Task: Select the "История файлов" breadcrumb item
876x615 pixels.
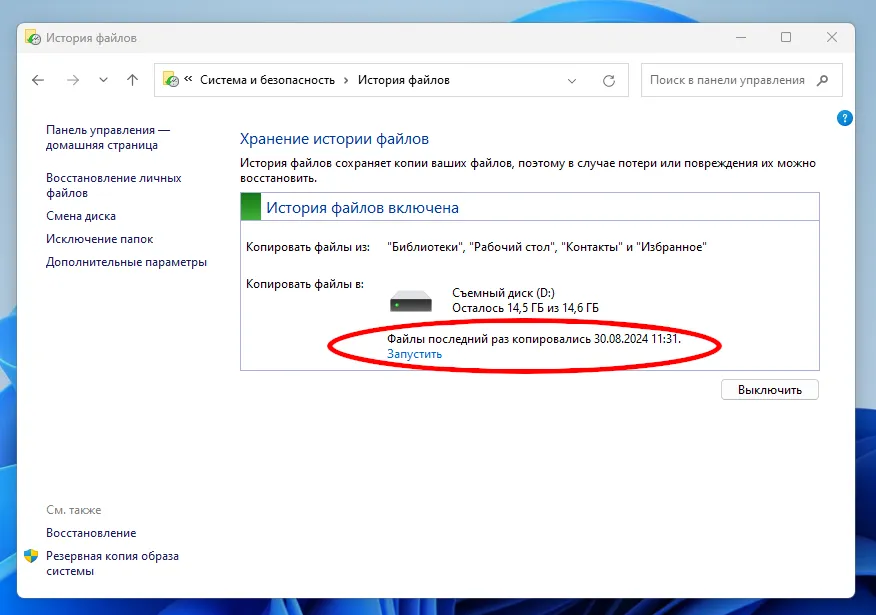Action: tap(403, 80)
